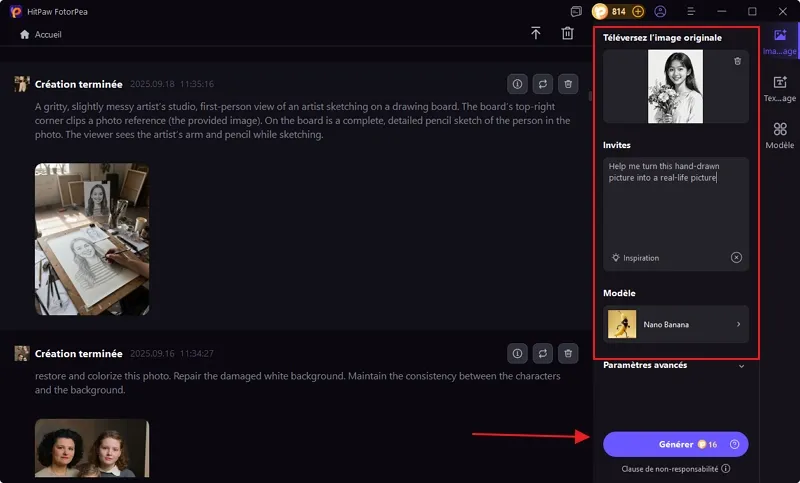Viewport: 800px width, 483px height.
Task: Open the Nano Banana model selector
Action: coord(675,324)
